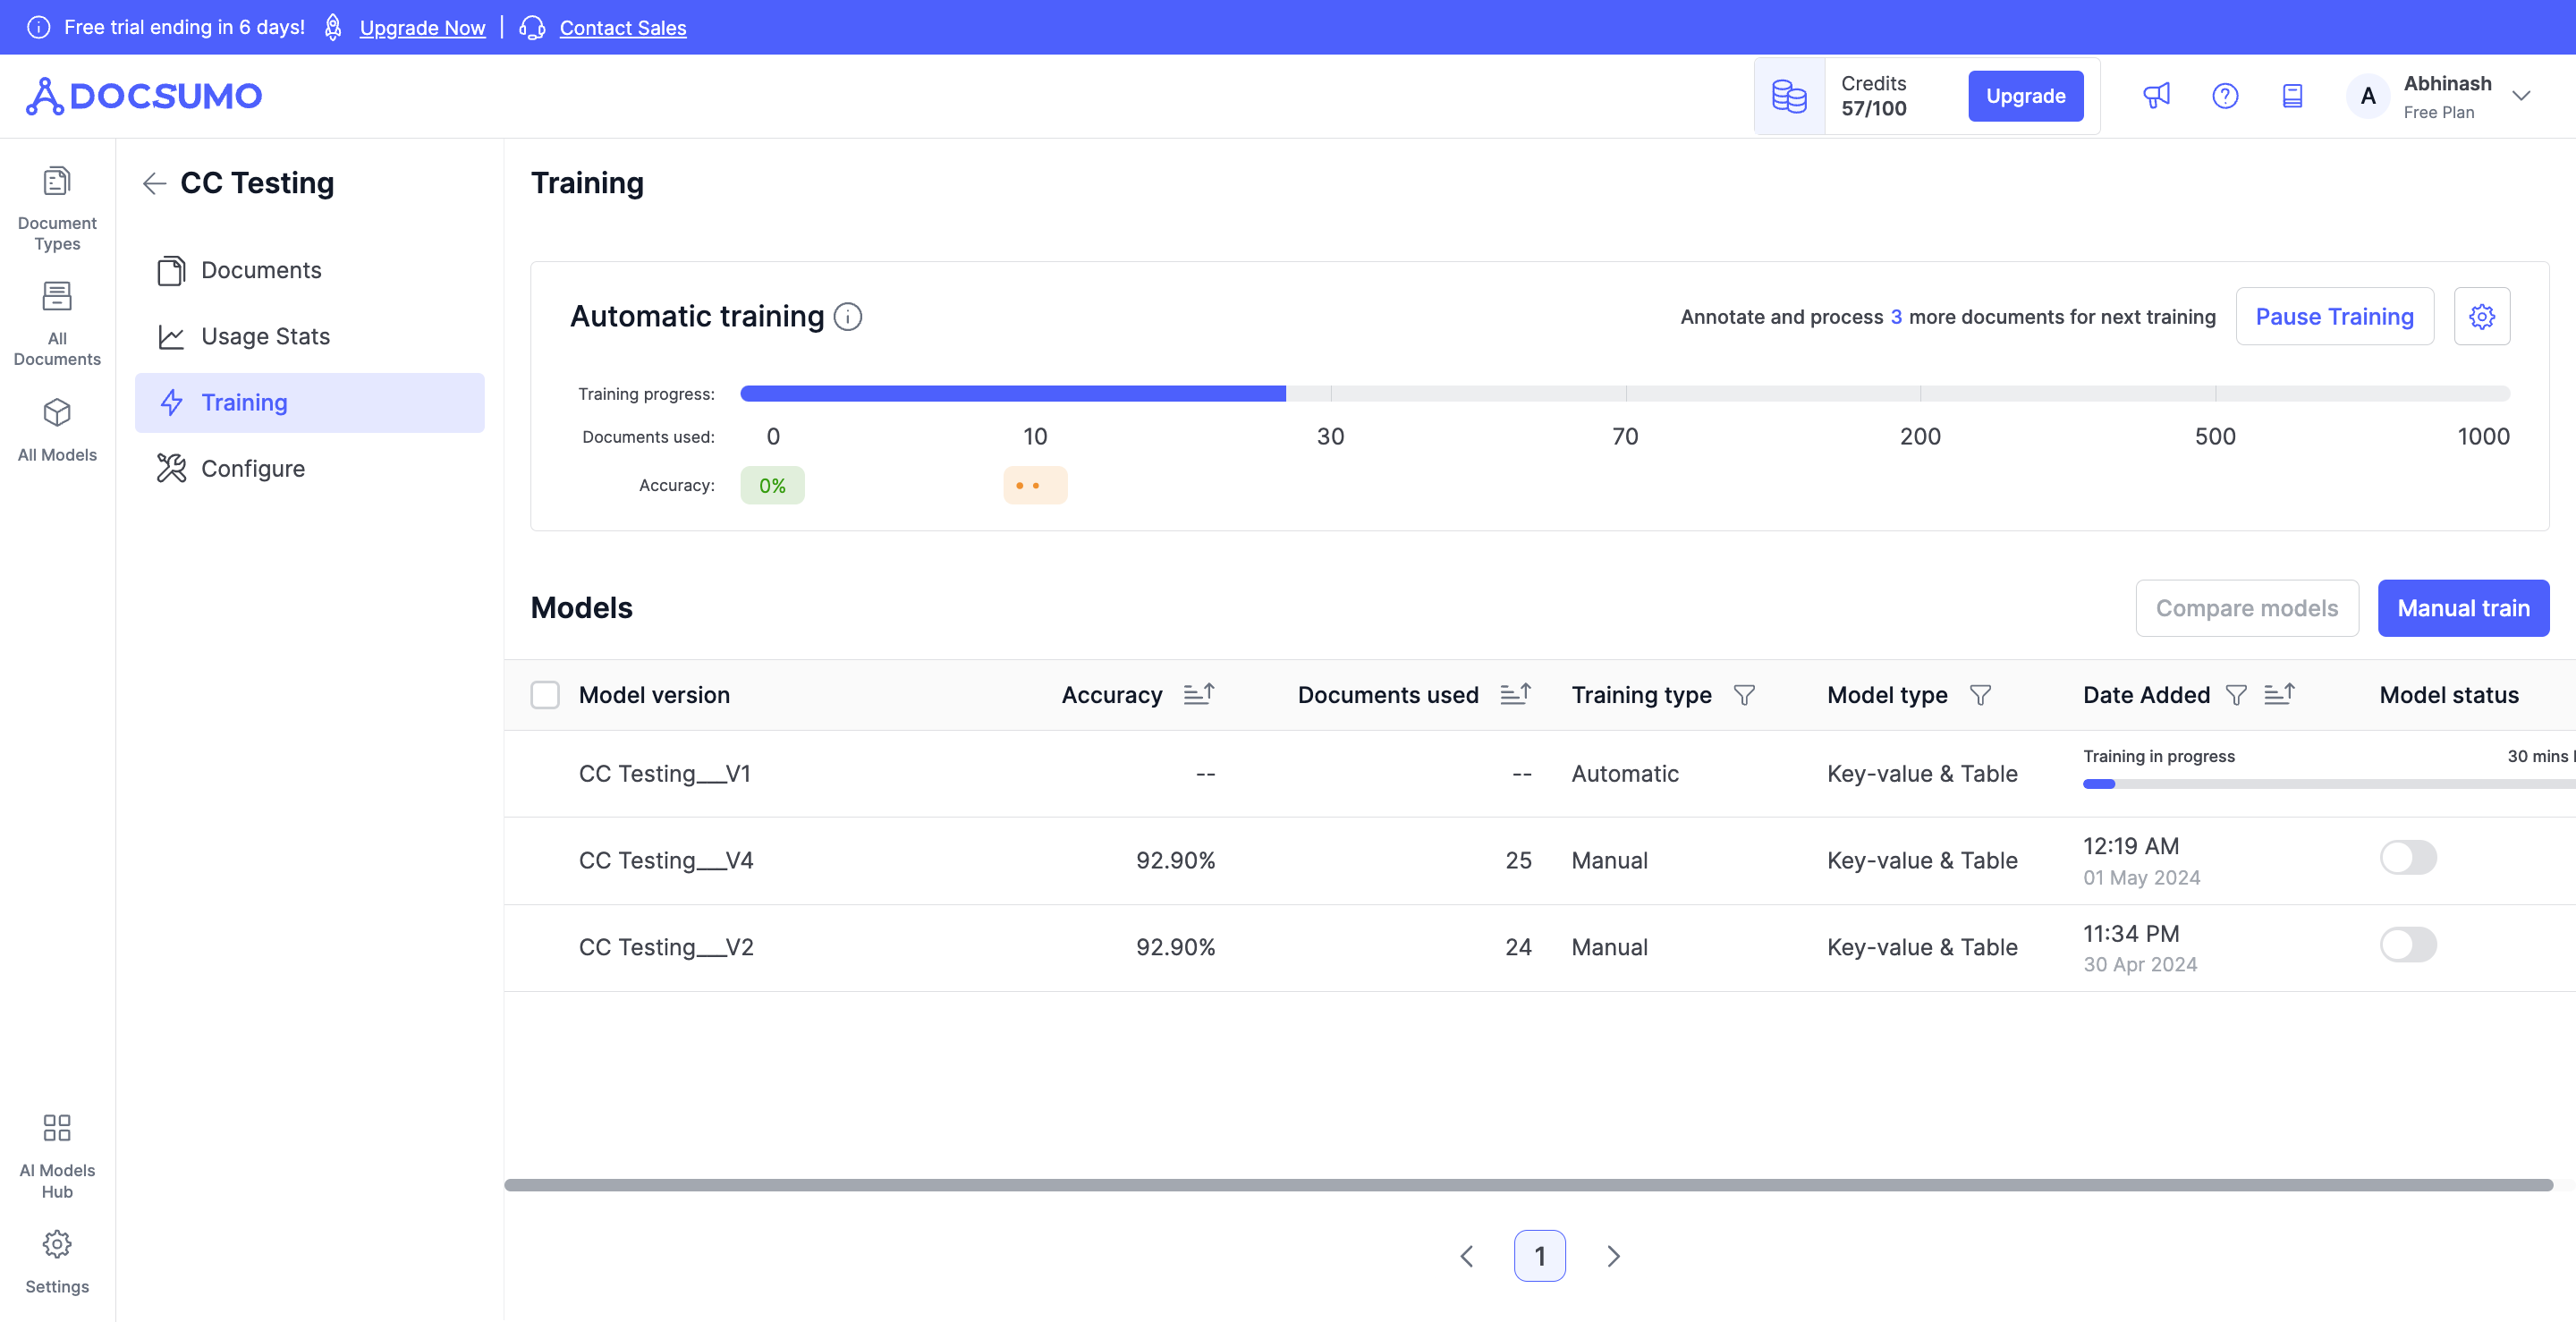Click Manual train button
Image resolution: width=2576 pixels, height=1322 pixels.
click(x=2463, y=608)
